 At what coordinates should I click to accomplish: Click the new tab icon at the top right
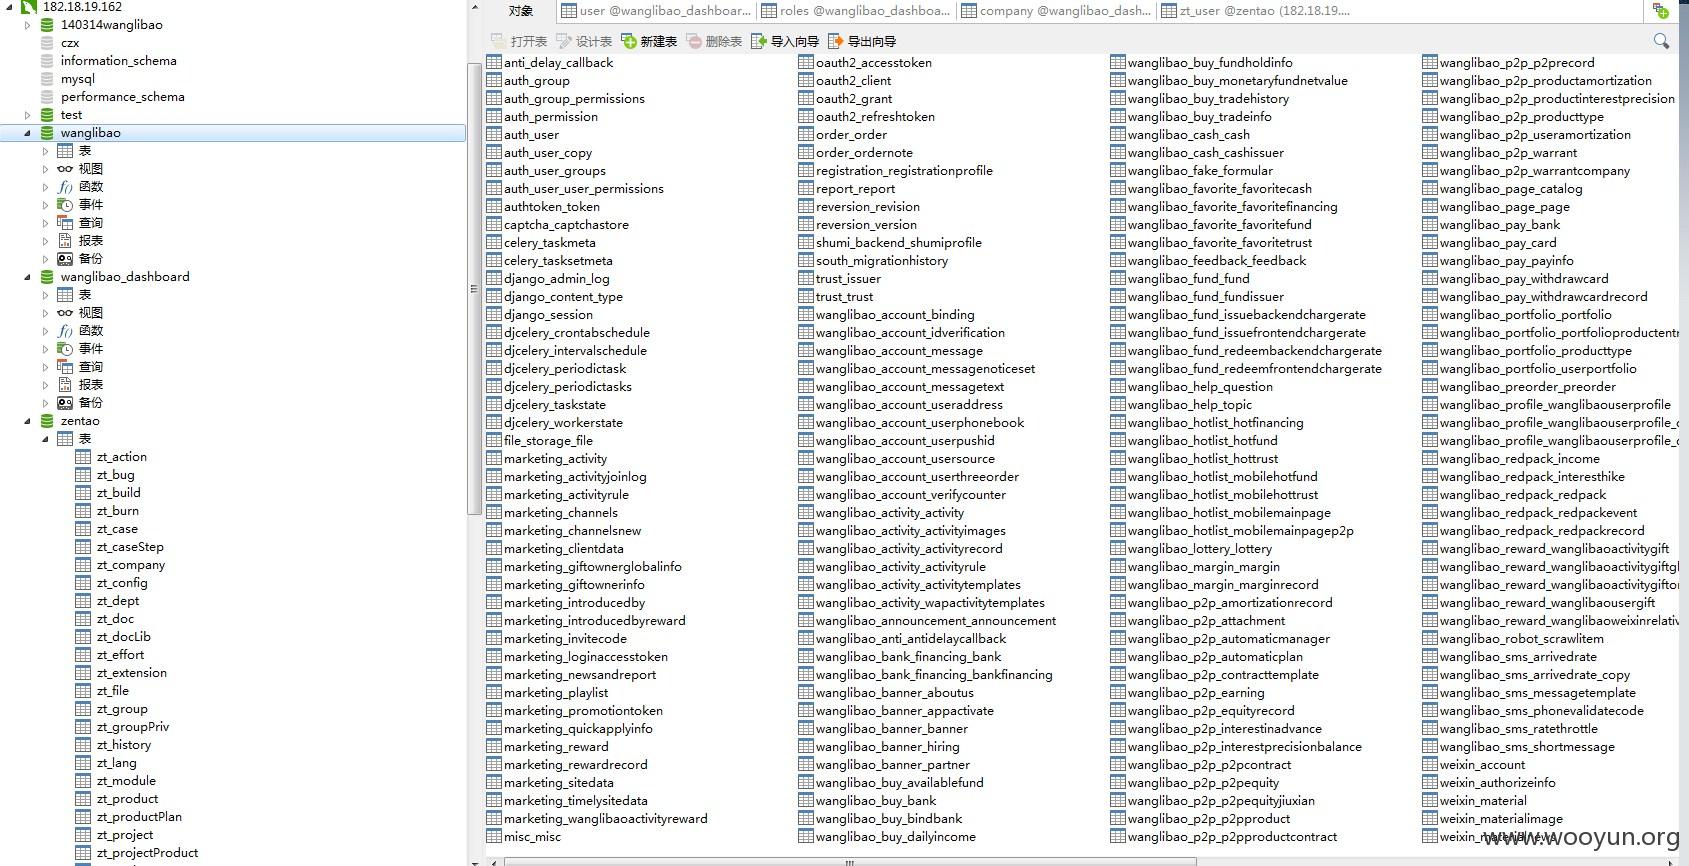pyautogui.click(x=1660, y=11)
